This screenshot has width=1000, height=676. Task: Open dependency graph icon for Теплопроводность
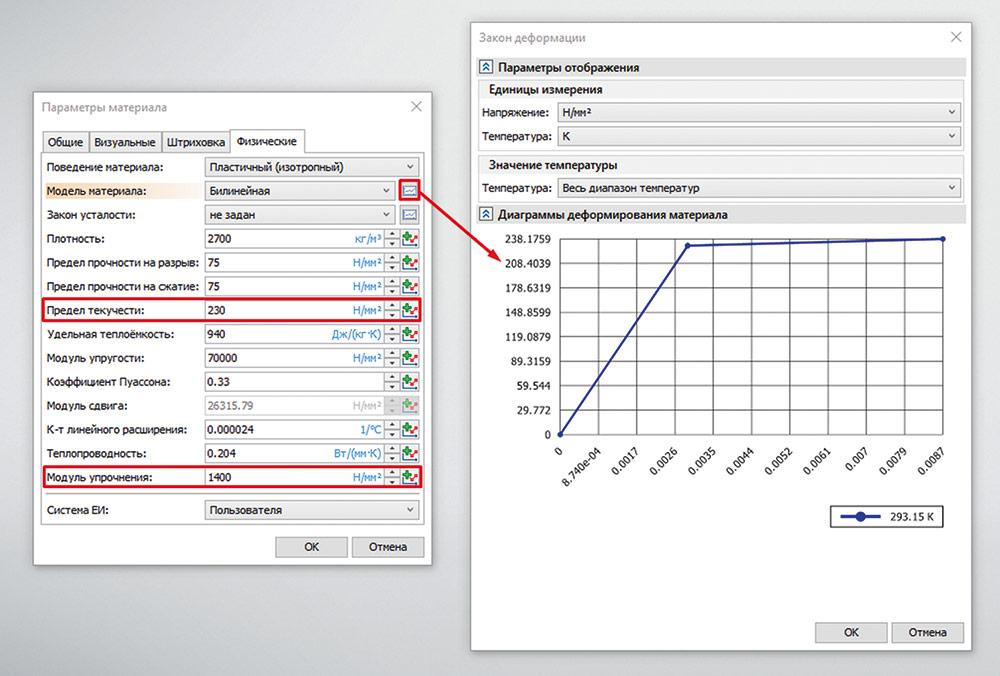[409, 453]
